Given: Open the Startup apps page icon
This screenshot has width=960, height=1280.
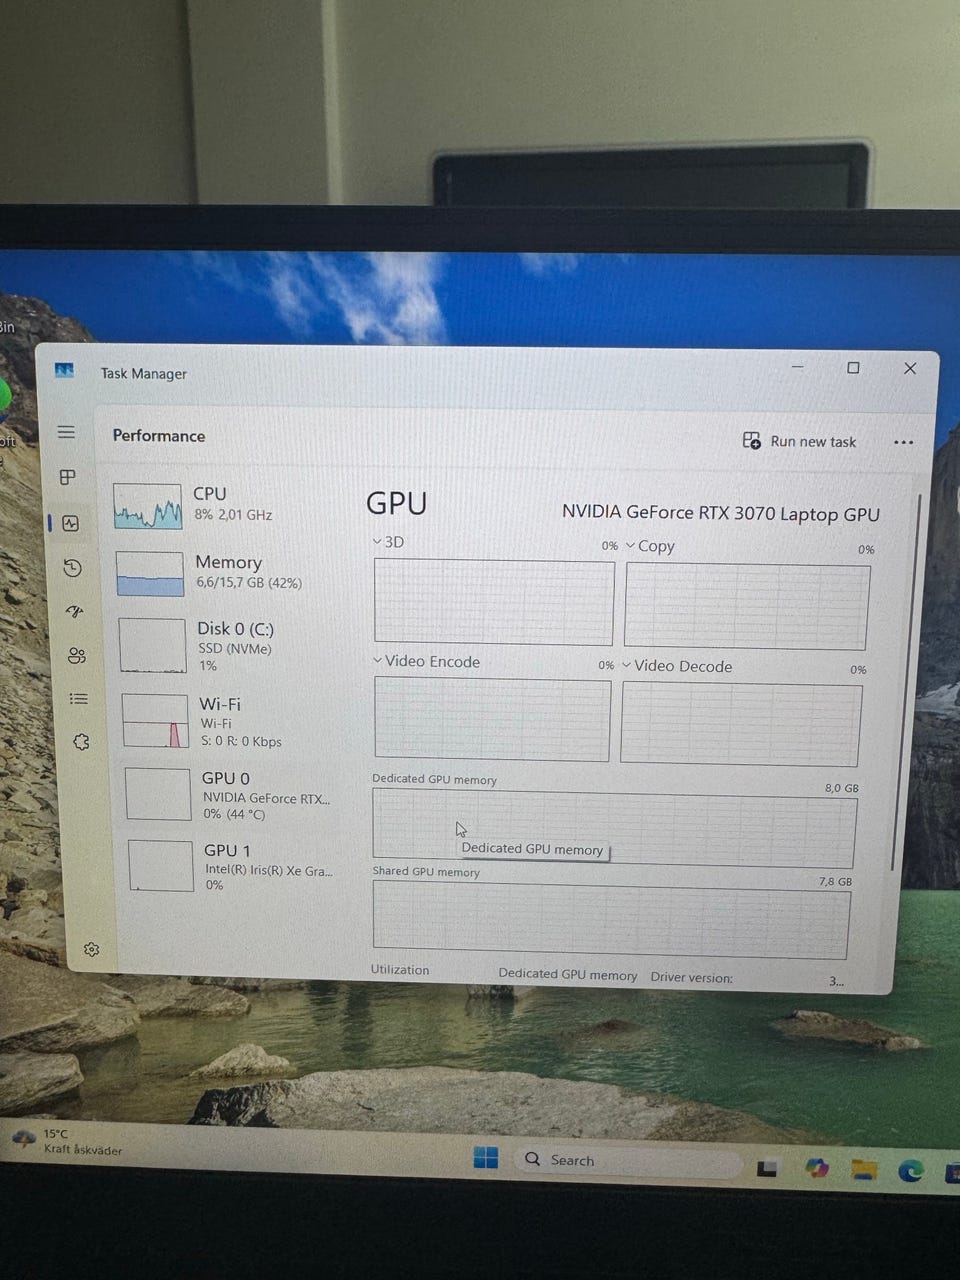Looking at the screenshot, I should [74, 611].
